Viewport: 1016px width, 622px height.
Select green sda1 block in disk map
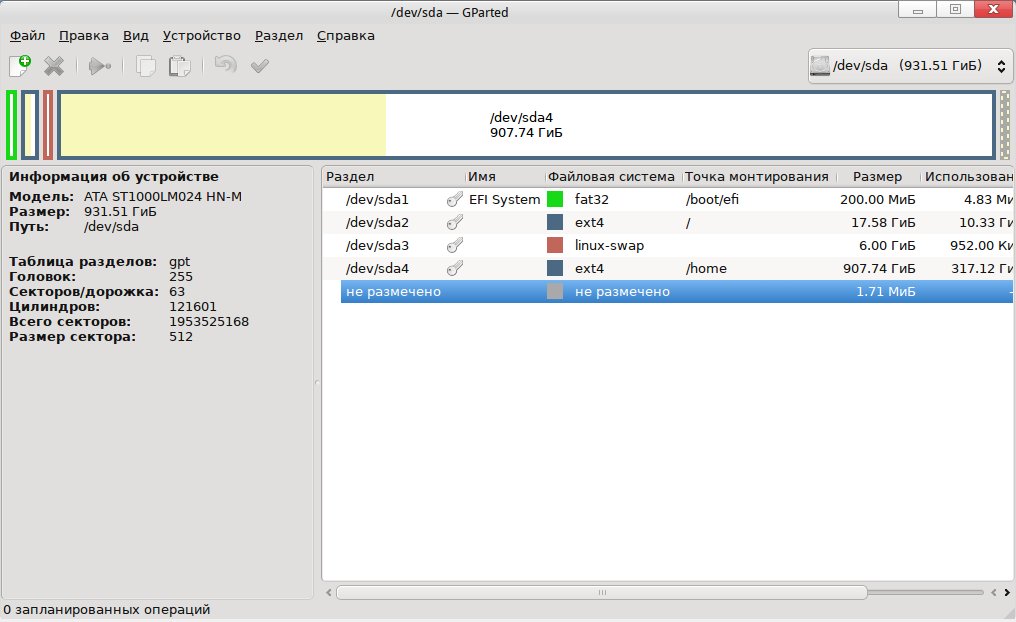click(12, 125)
